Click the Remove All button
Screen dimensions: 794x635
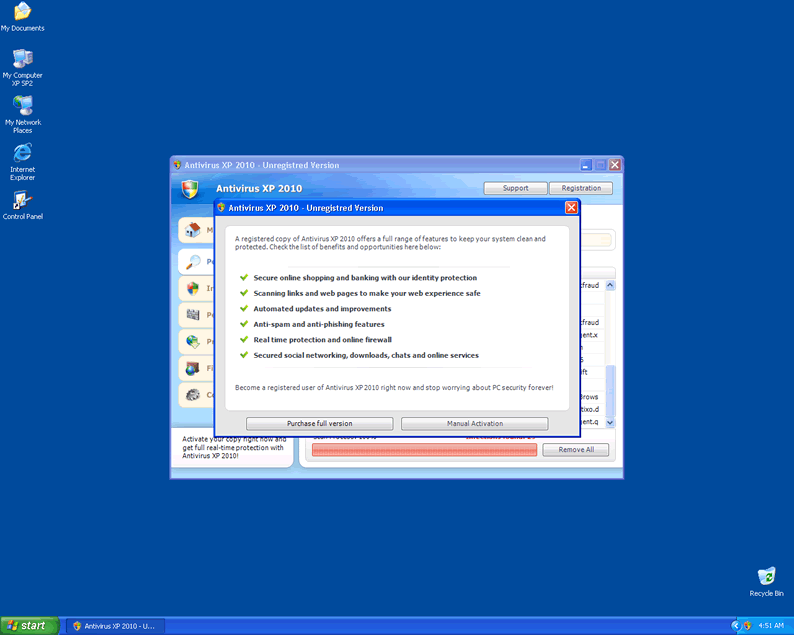pyautogui.click(x=575, y=450)
